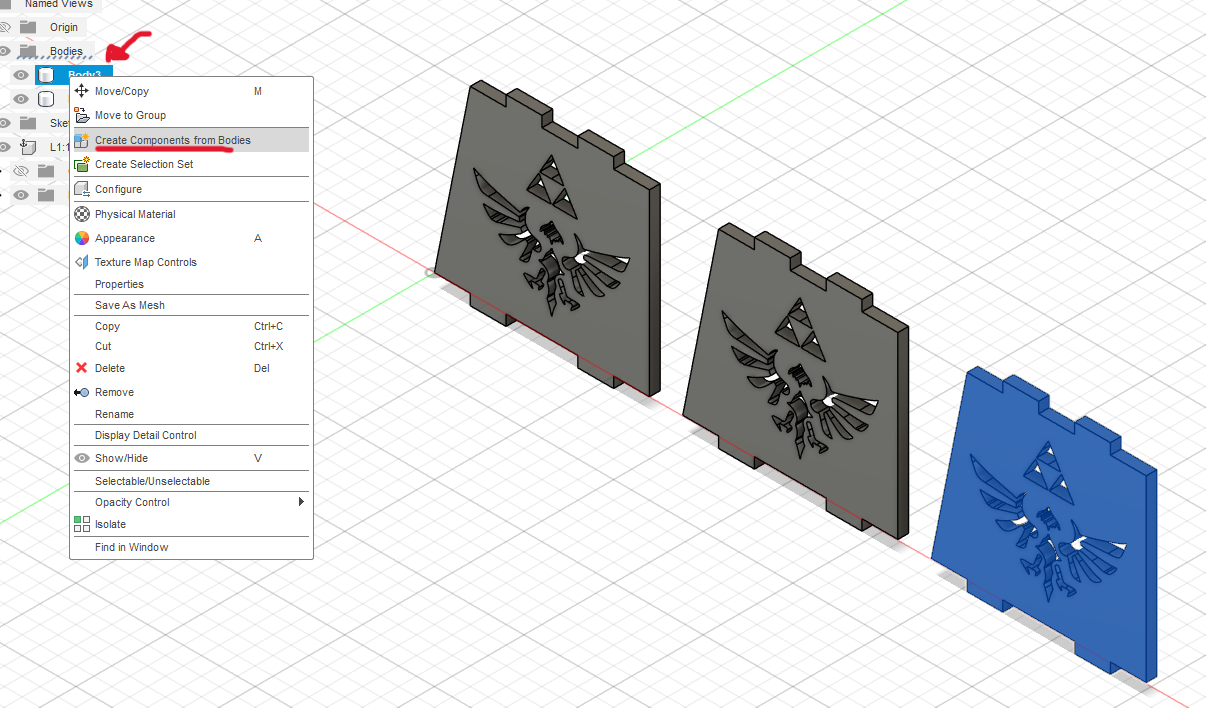Toggle the eye icon in the last browser row

tap(20, 195)
